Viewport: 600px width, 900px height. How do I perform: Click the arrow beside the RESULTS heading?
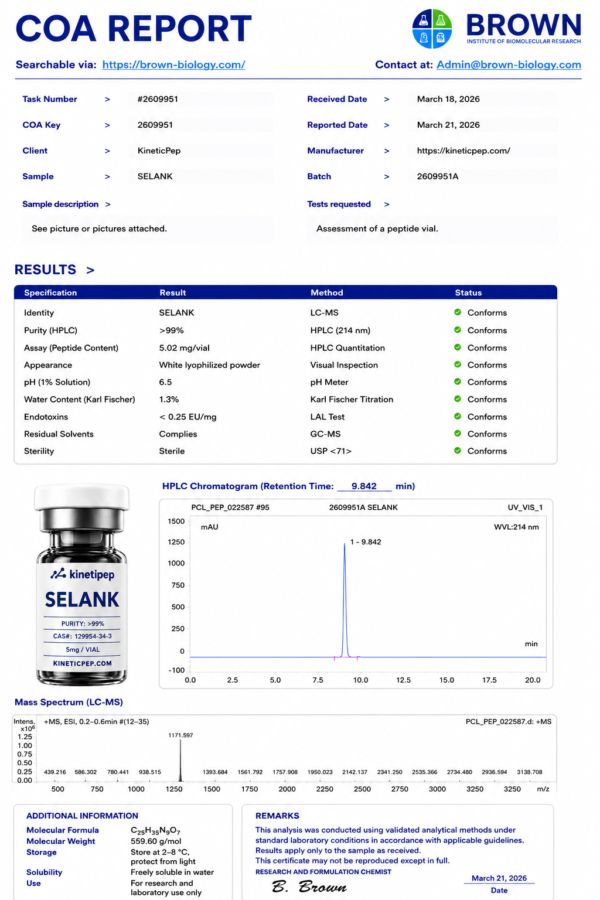(x=90, y=270)
